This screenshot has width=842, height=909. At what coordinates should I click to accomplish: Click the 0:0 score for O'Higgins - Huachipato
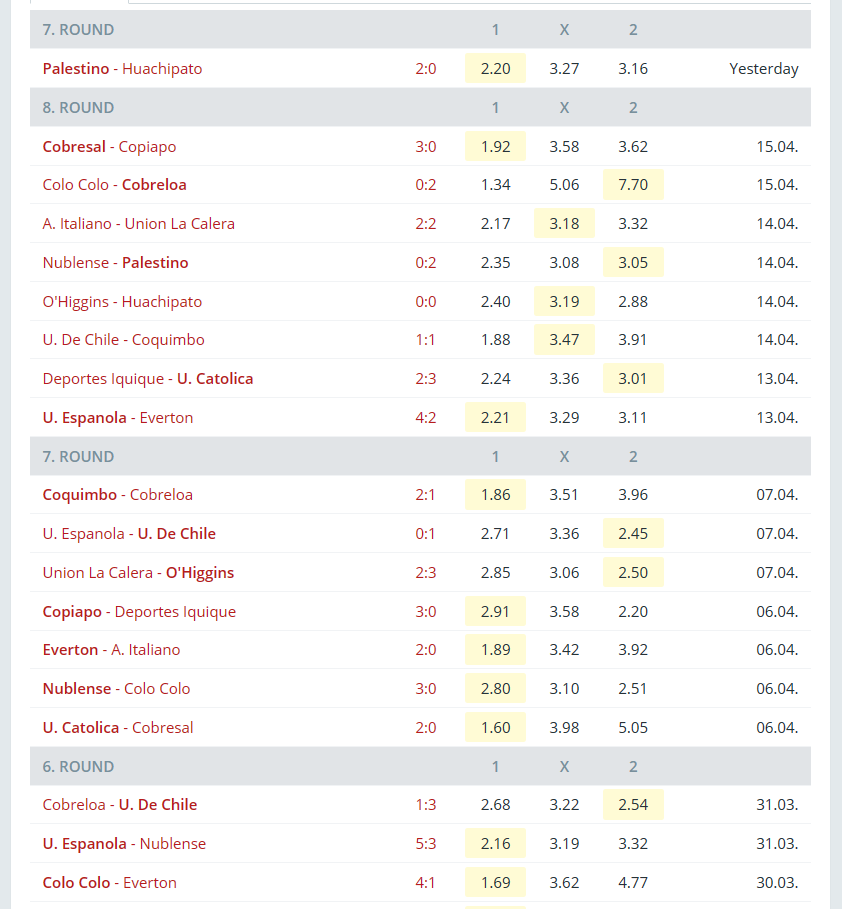(x=426, y=301)
